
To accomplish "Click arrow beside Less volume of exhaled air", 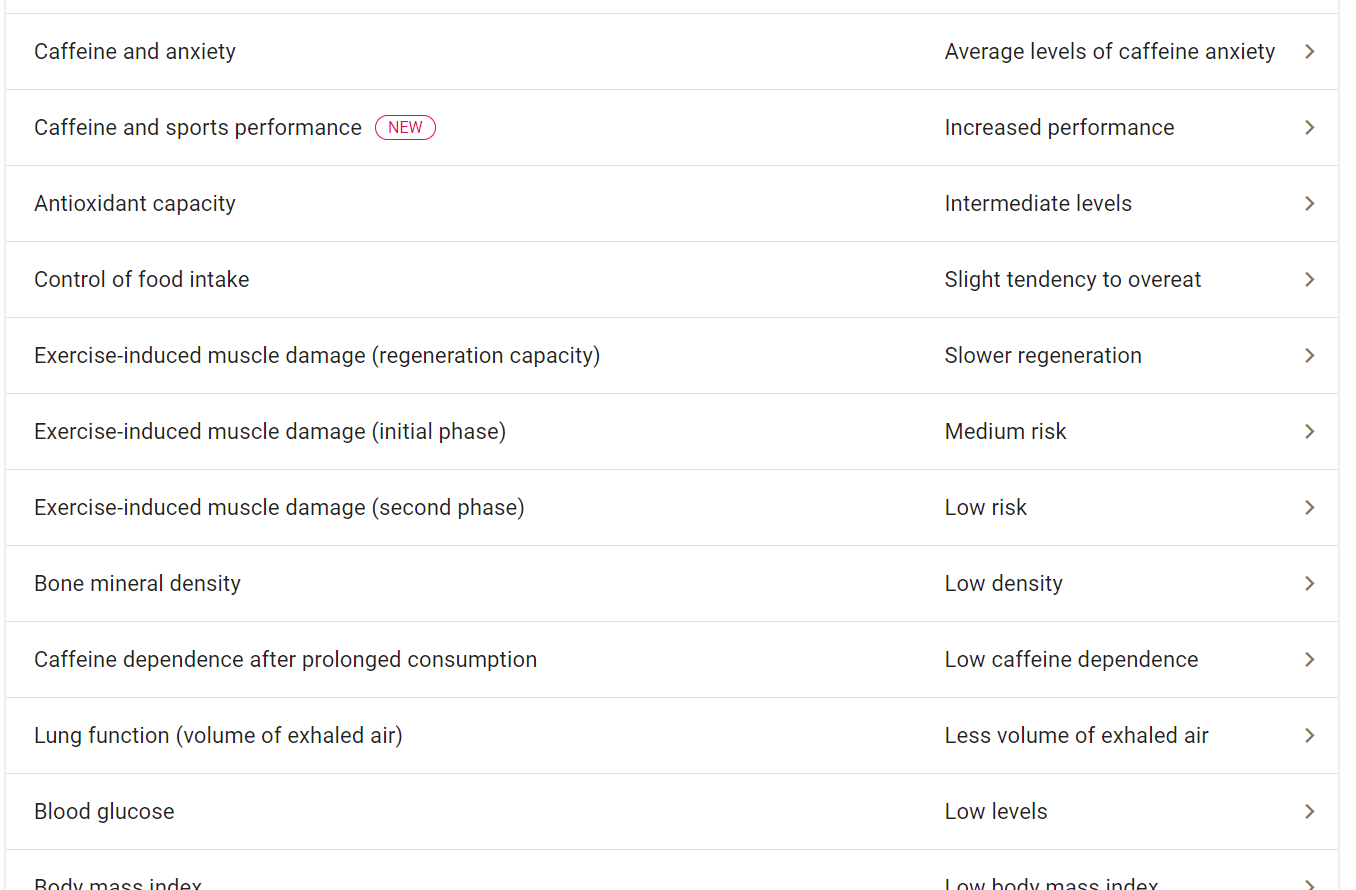I will point(1309,736).
